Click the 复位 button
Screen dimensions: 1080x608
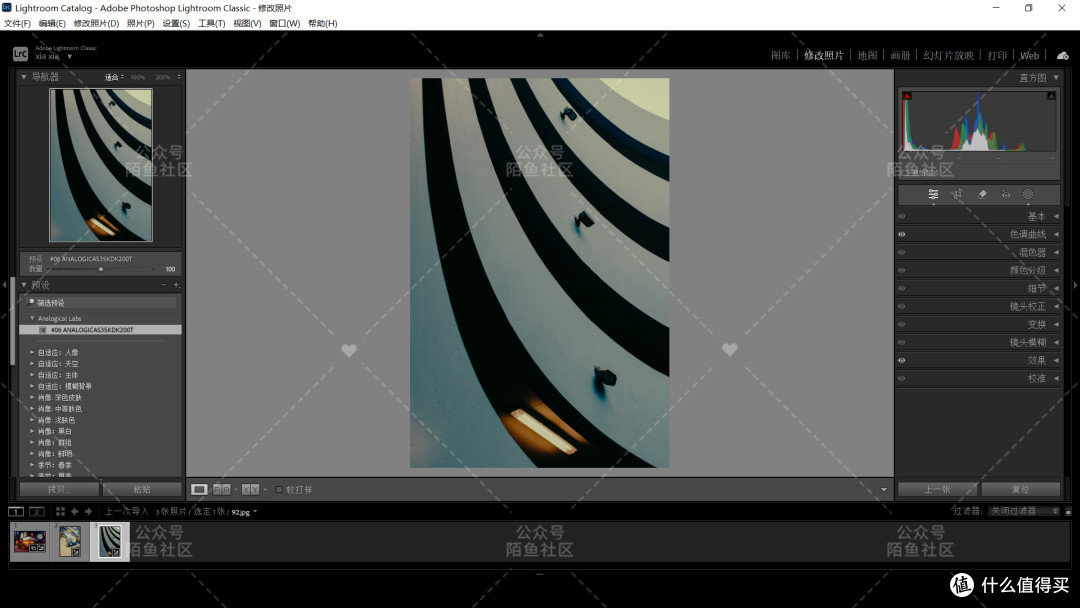(x=1020, y=489)
